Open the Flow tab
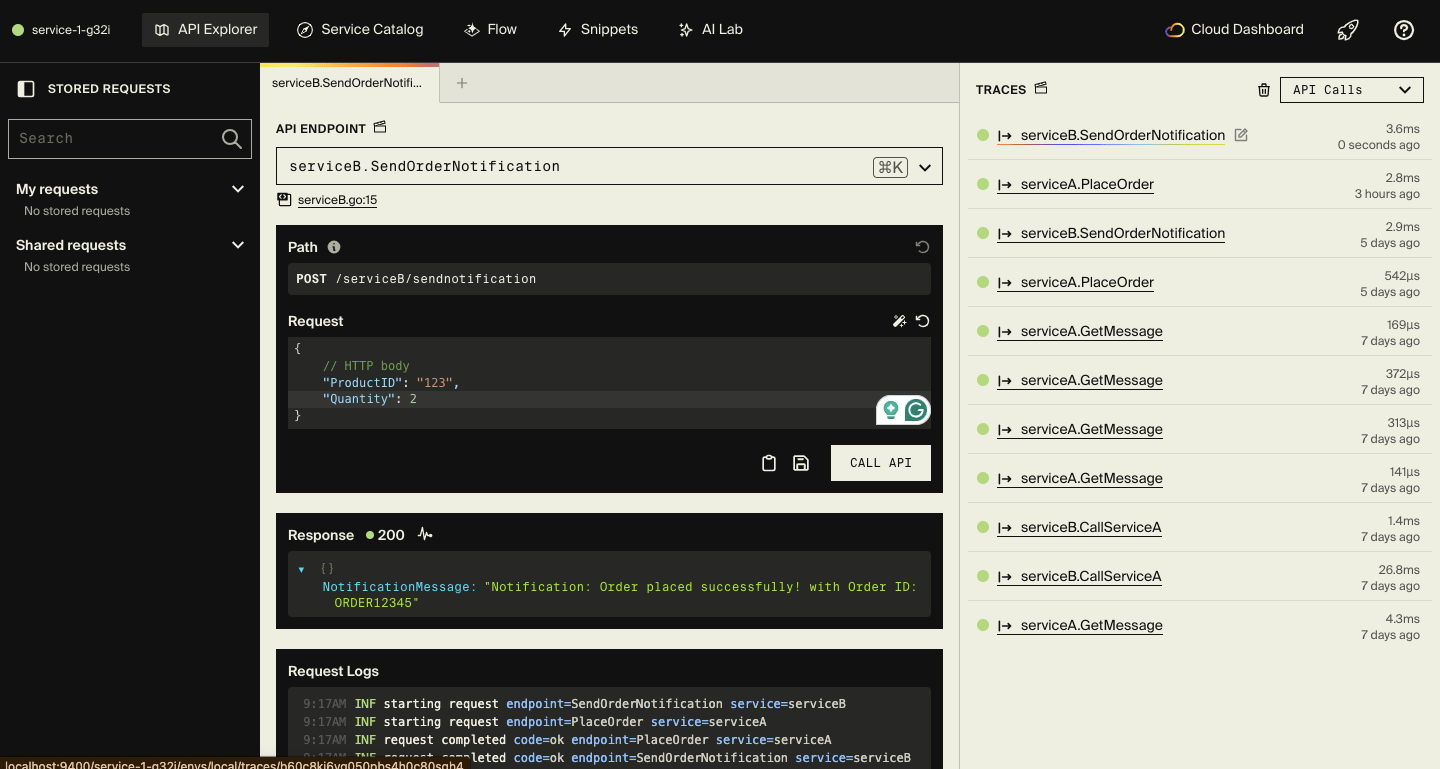Viewport: 1440px width, 769px height. point(490,30)
